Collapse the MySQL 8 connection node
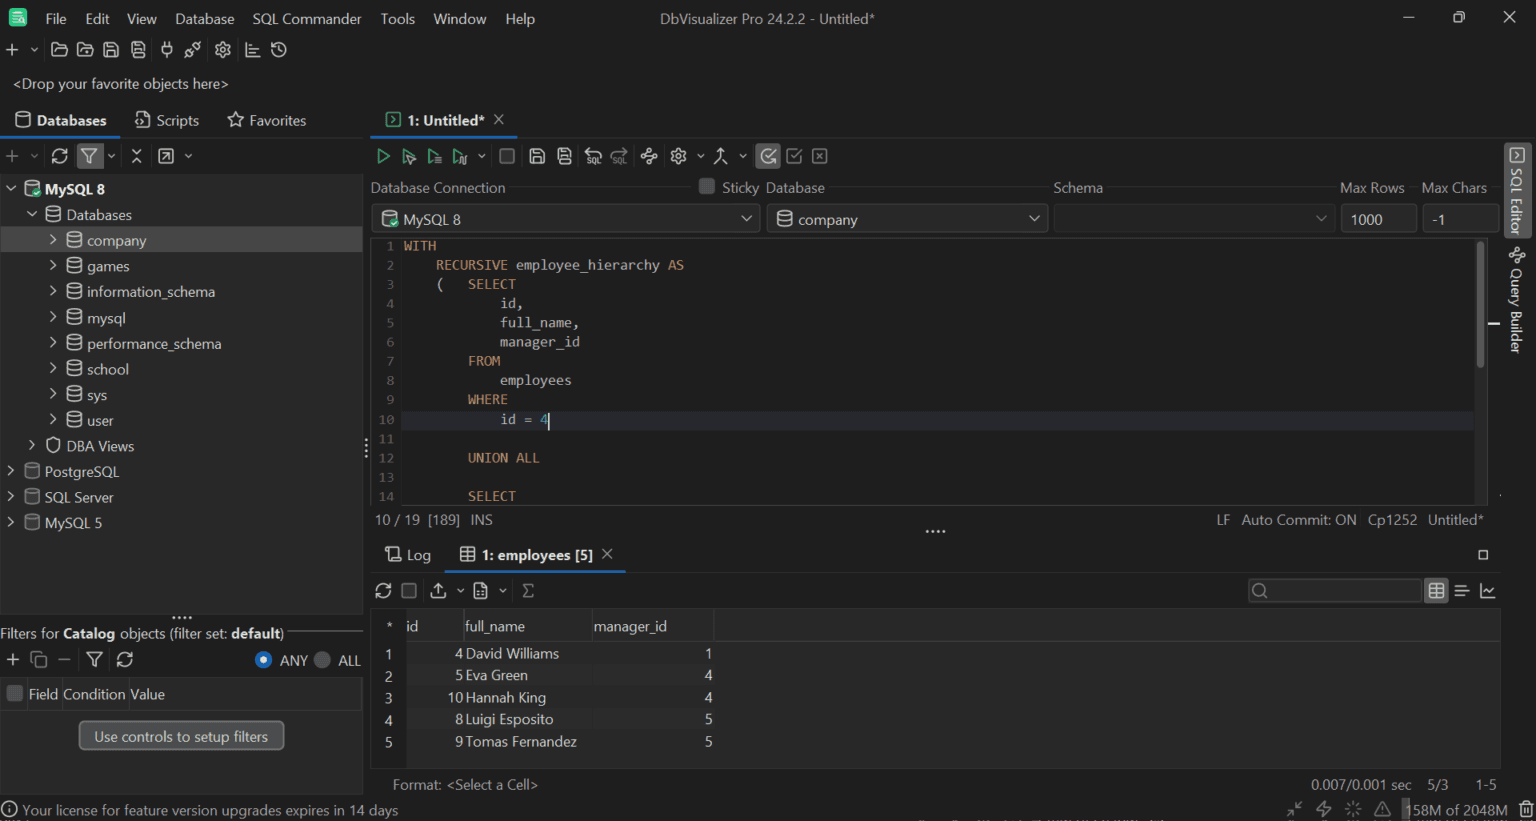 [x=11, y=188]
